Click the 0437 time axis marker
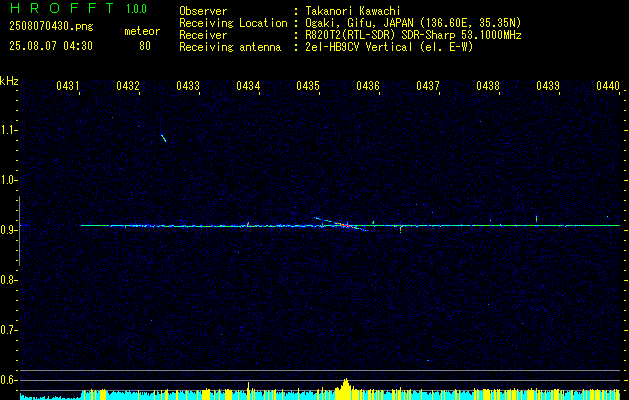The image size is (629, 400). tap(428, 86)
